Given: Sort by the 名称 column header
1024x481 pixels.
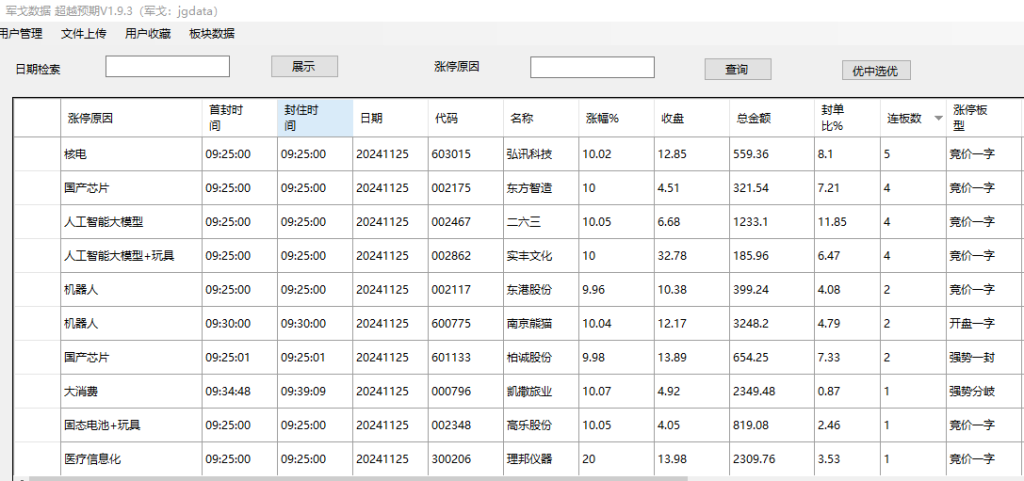Looking at the screenshot, I should [541, 118].
